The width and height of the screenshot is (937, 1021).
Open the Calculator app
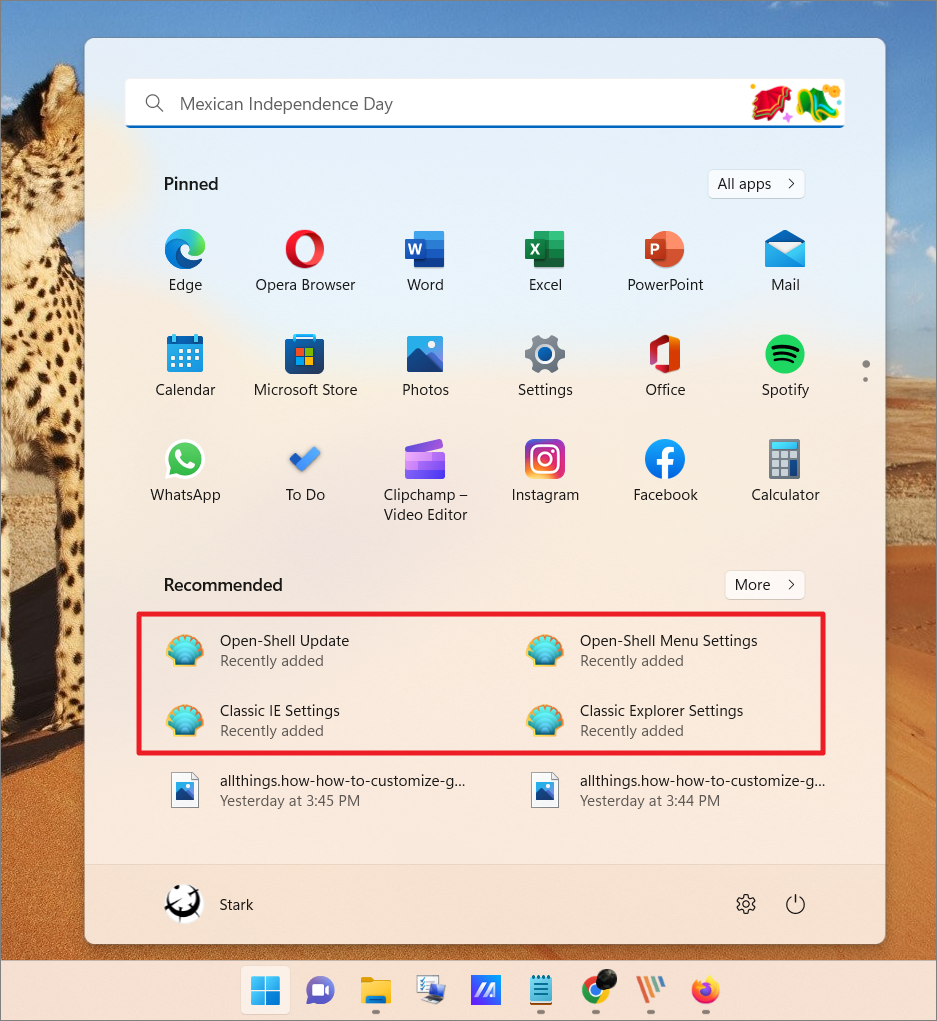click(x=785, y=471)
